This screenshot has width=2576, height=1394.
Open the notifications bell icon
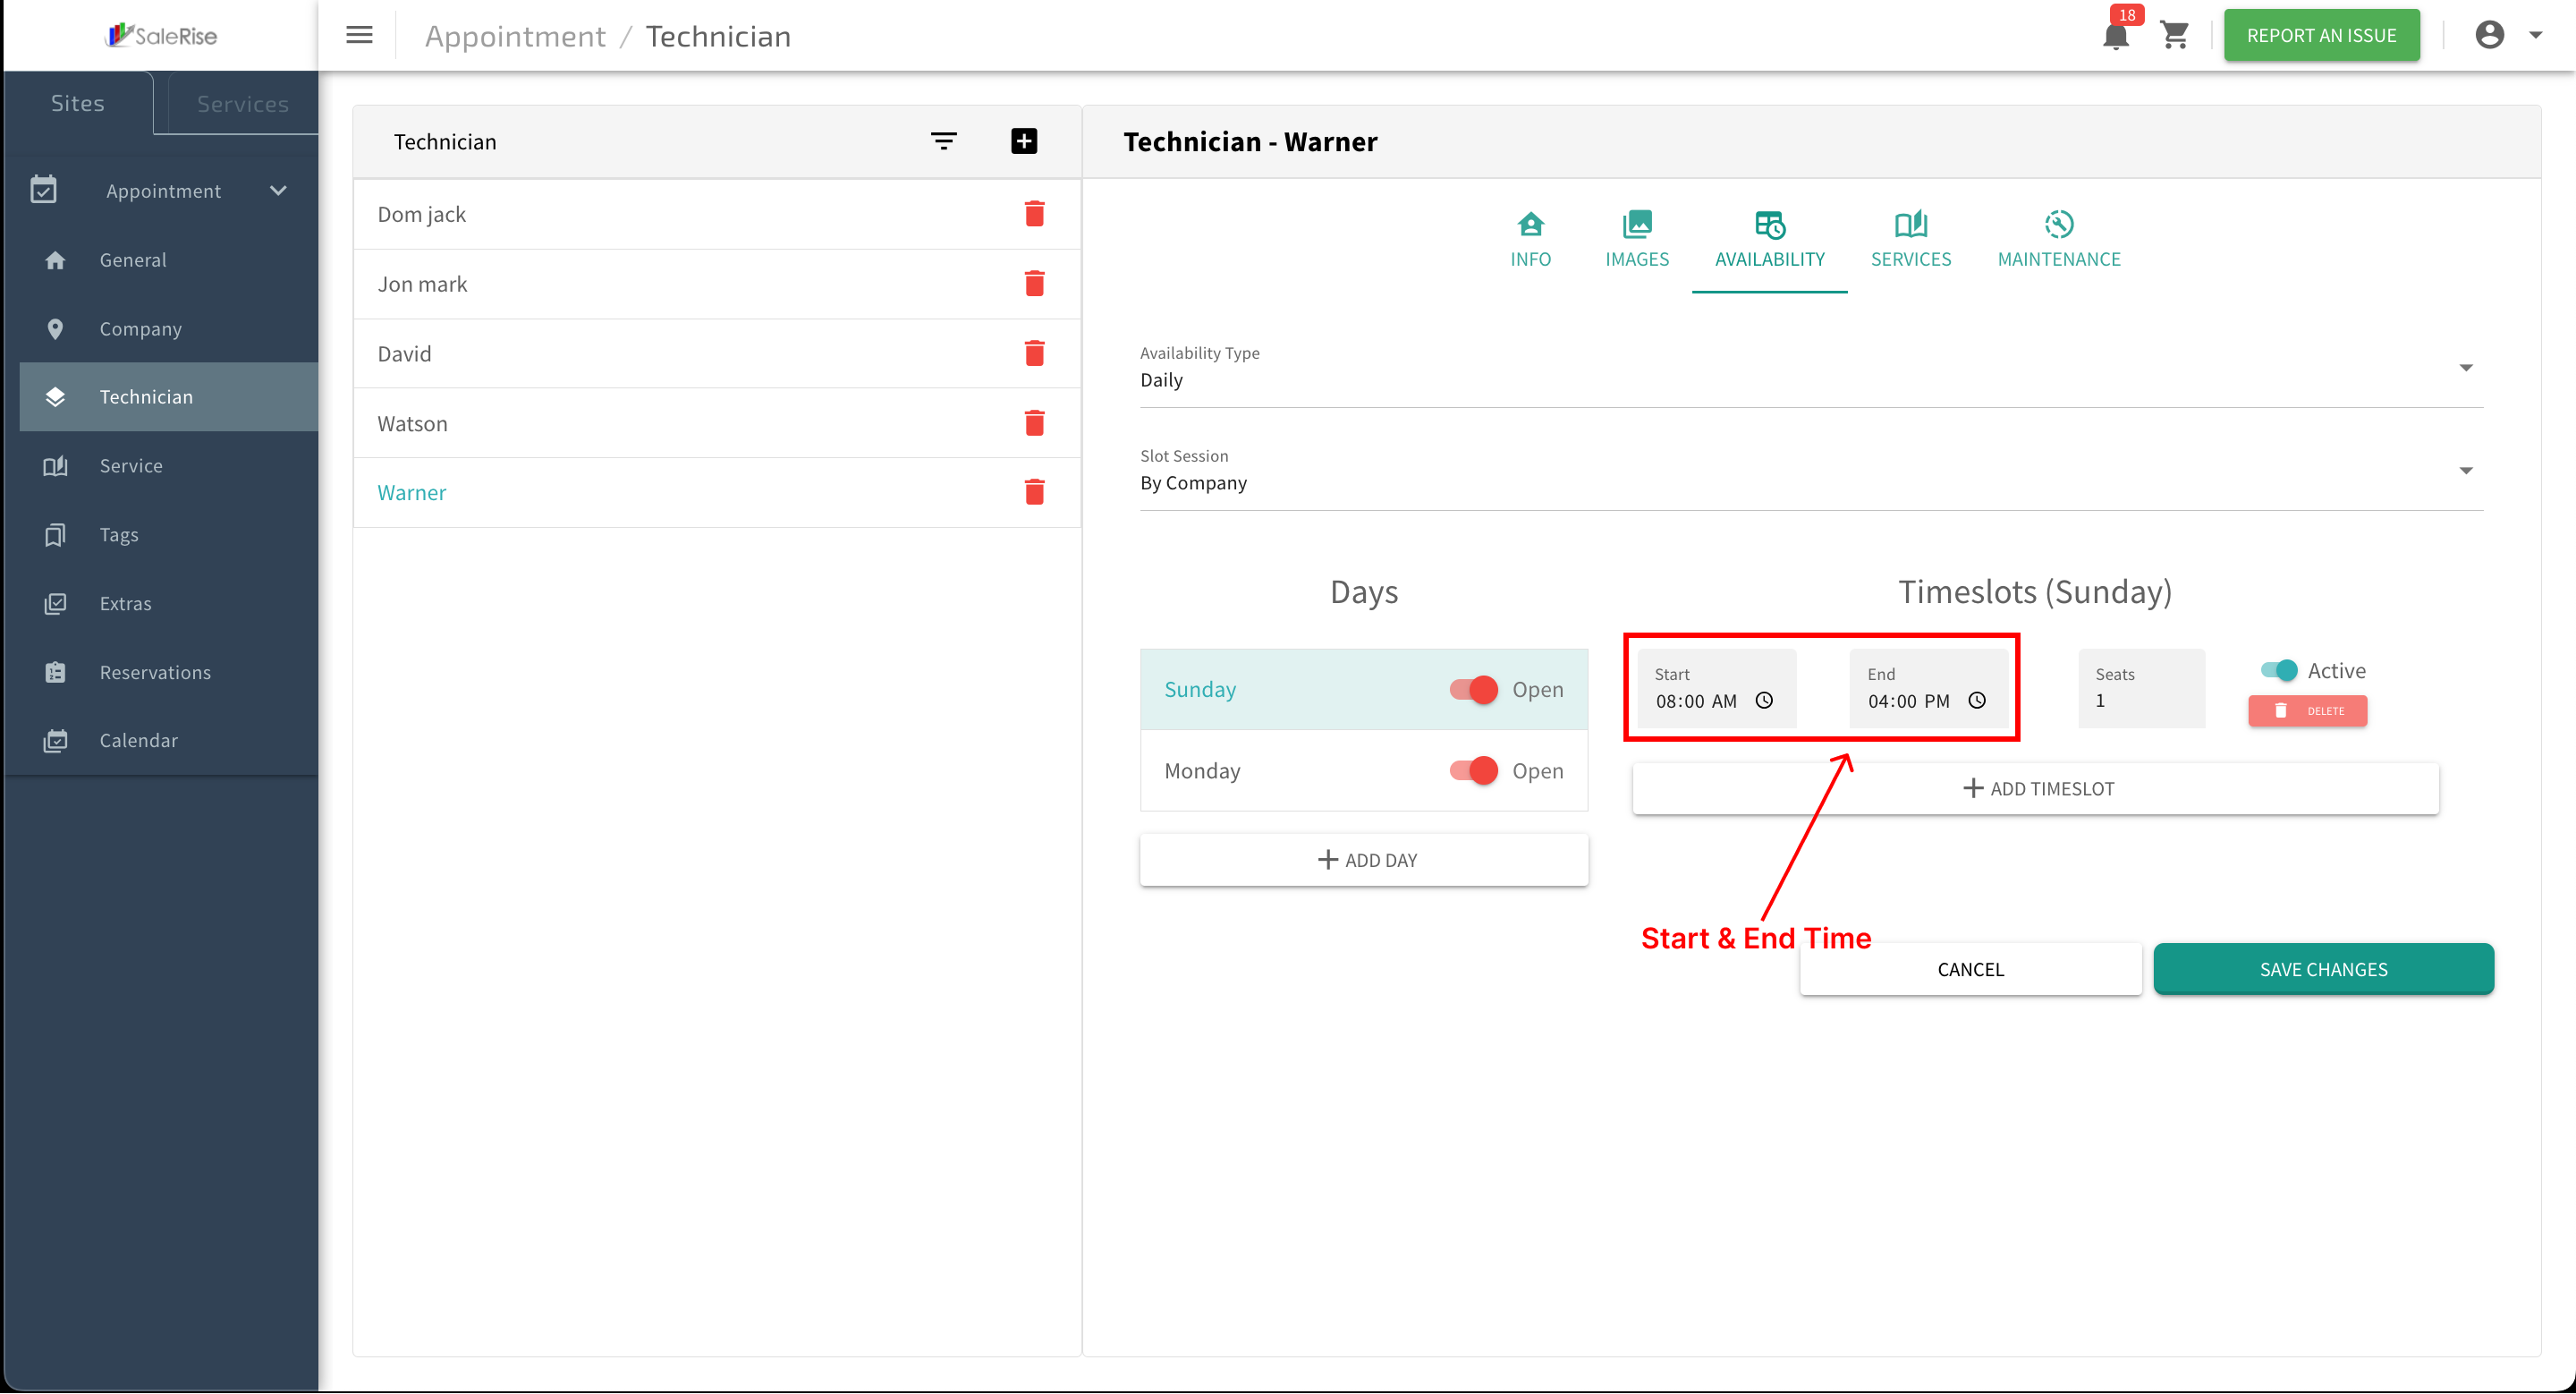coord(2115,36)
